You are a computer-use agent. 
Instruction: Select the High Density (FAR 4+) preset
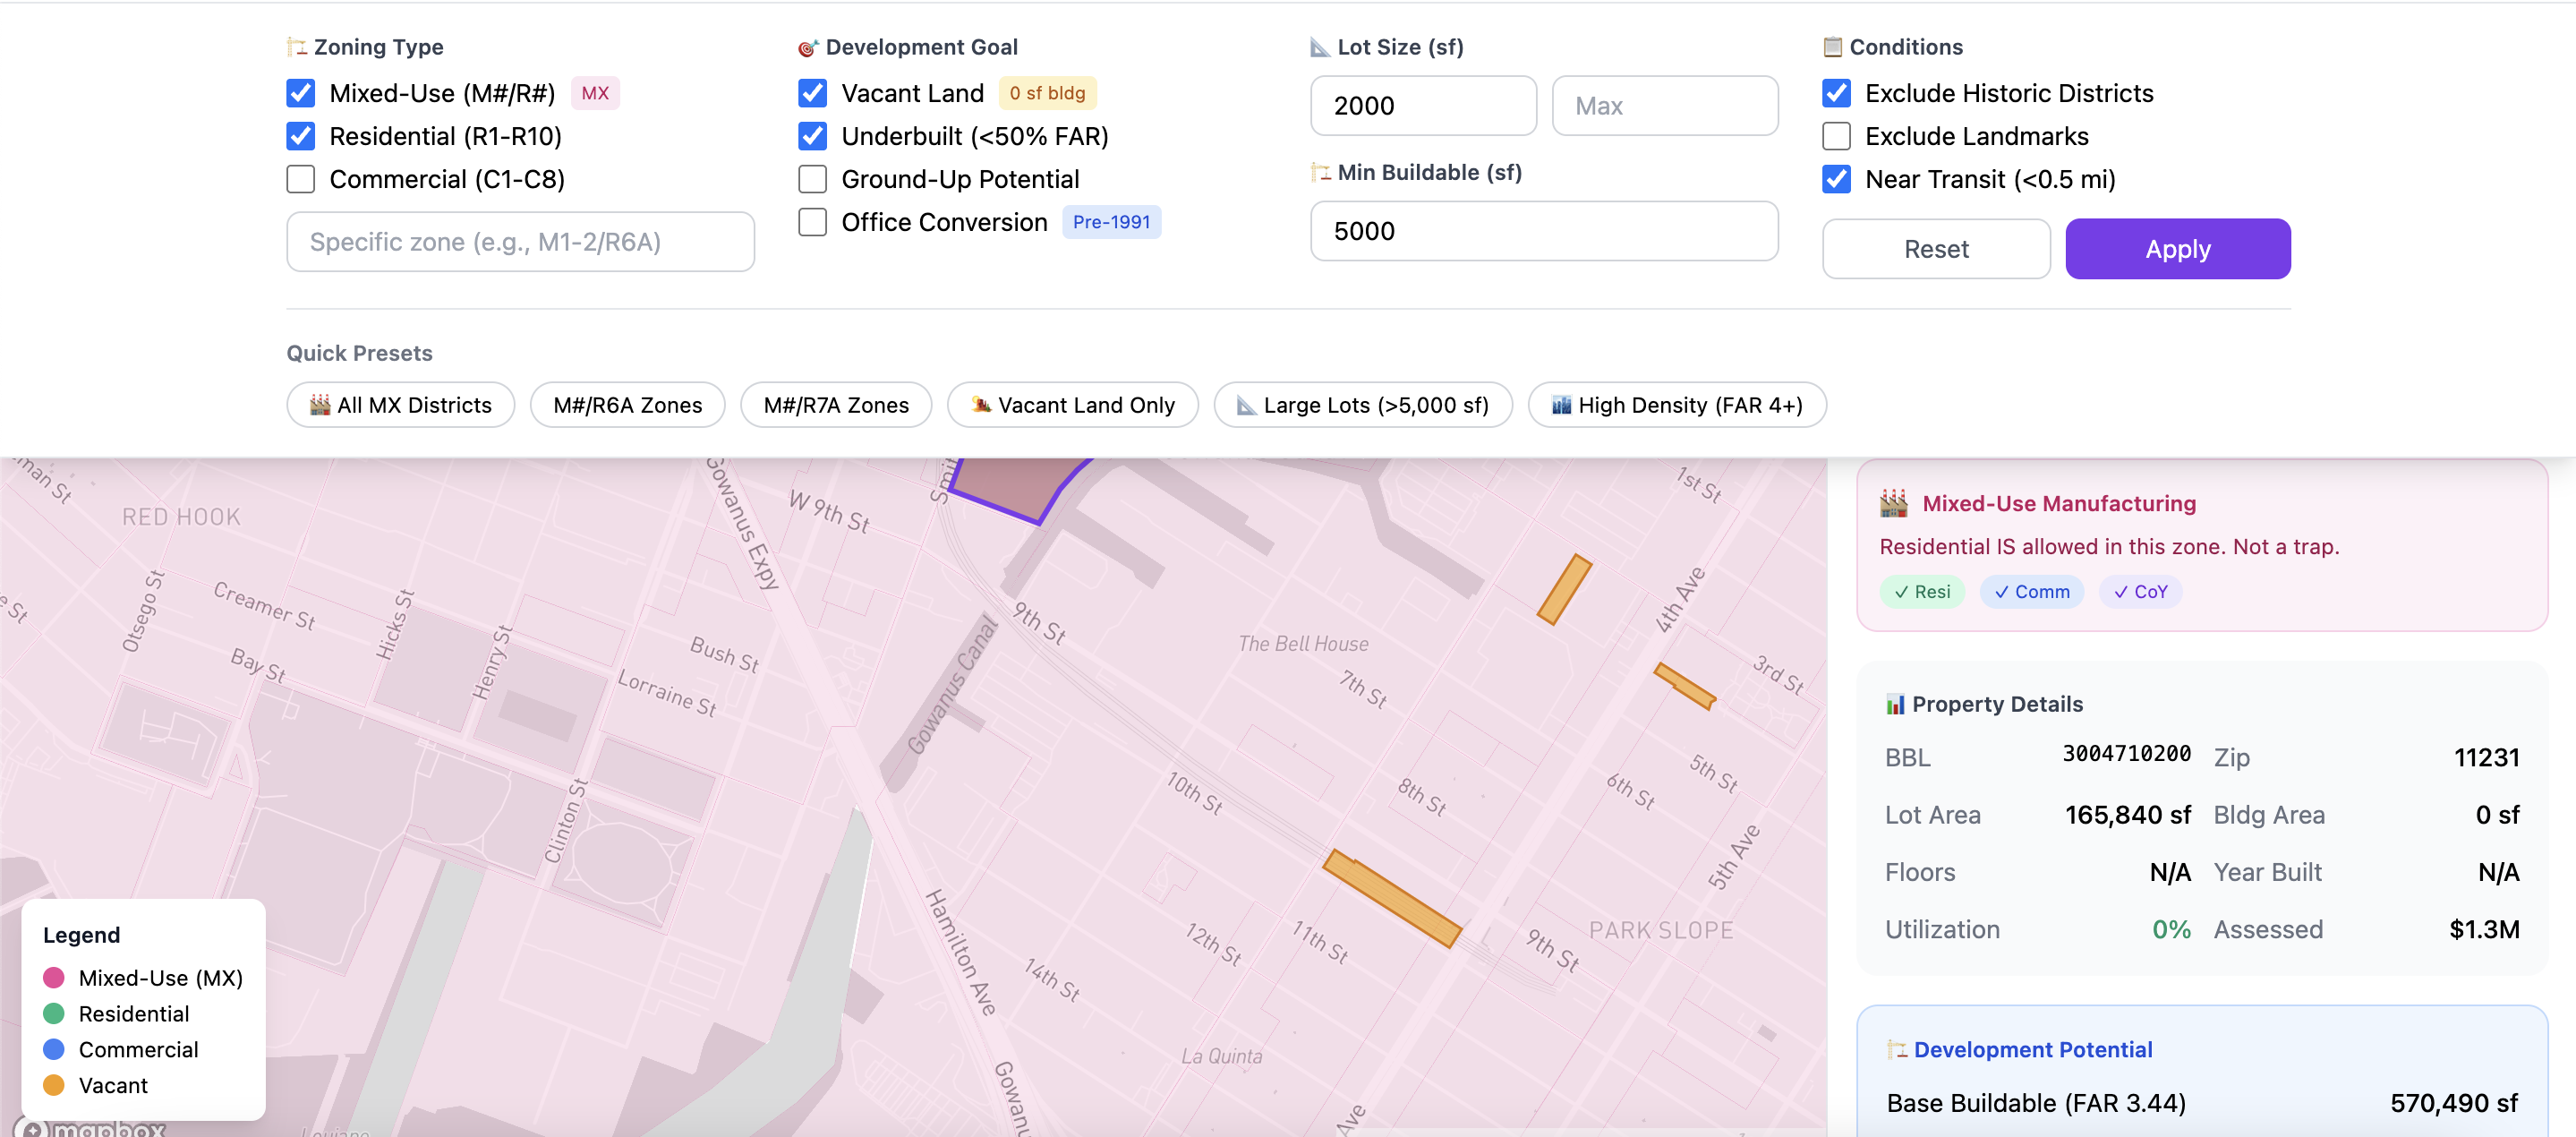[x=1676, y=405]
